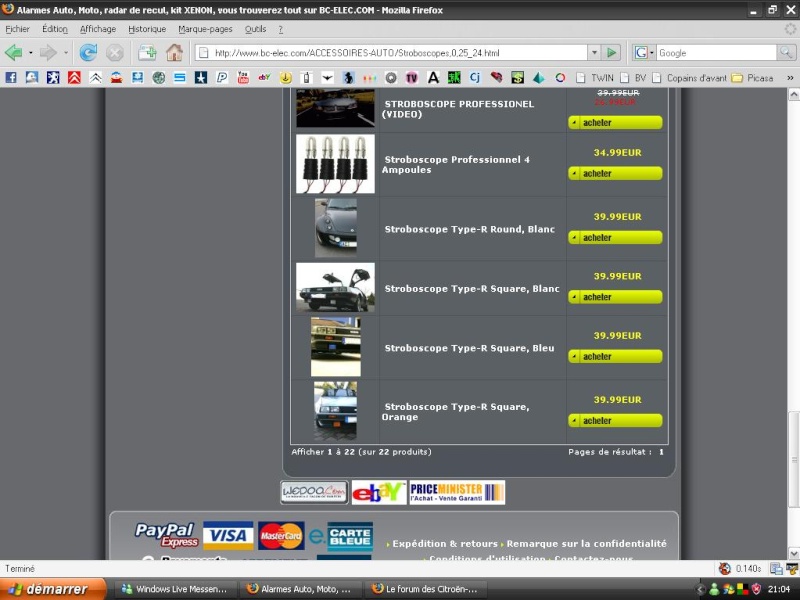Screen dimensions: 800x600
Task: Open the pink TV bookmark
Action: coord(412,78)
